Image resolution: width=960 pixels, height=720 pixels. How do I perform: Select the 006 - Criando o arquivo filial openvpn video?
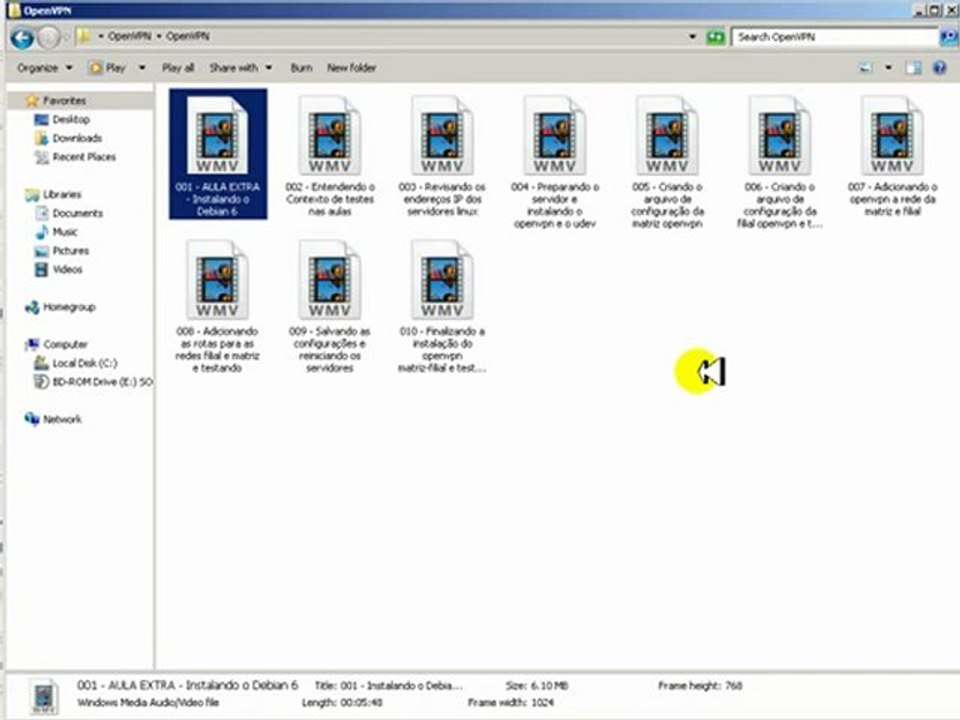coord(779,162)
